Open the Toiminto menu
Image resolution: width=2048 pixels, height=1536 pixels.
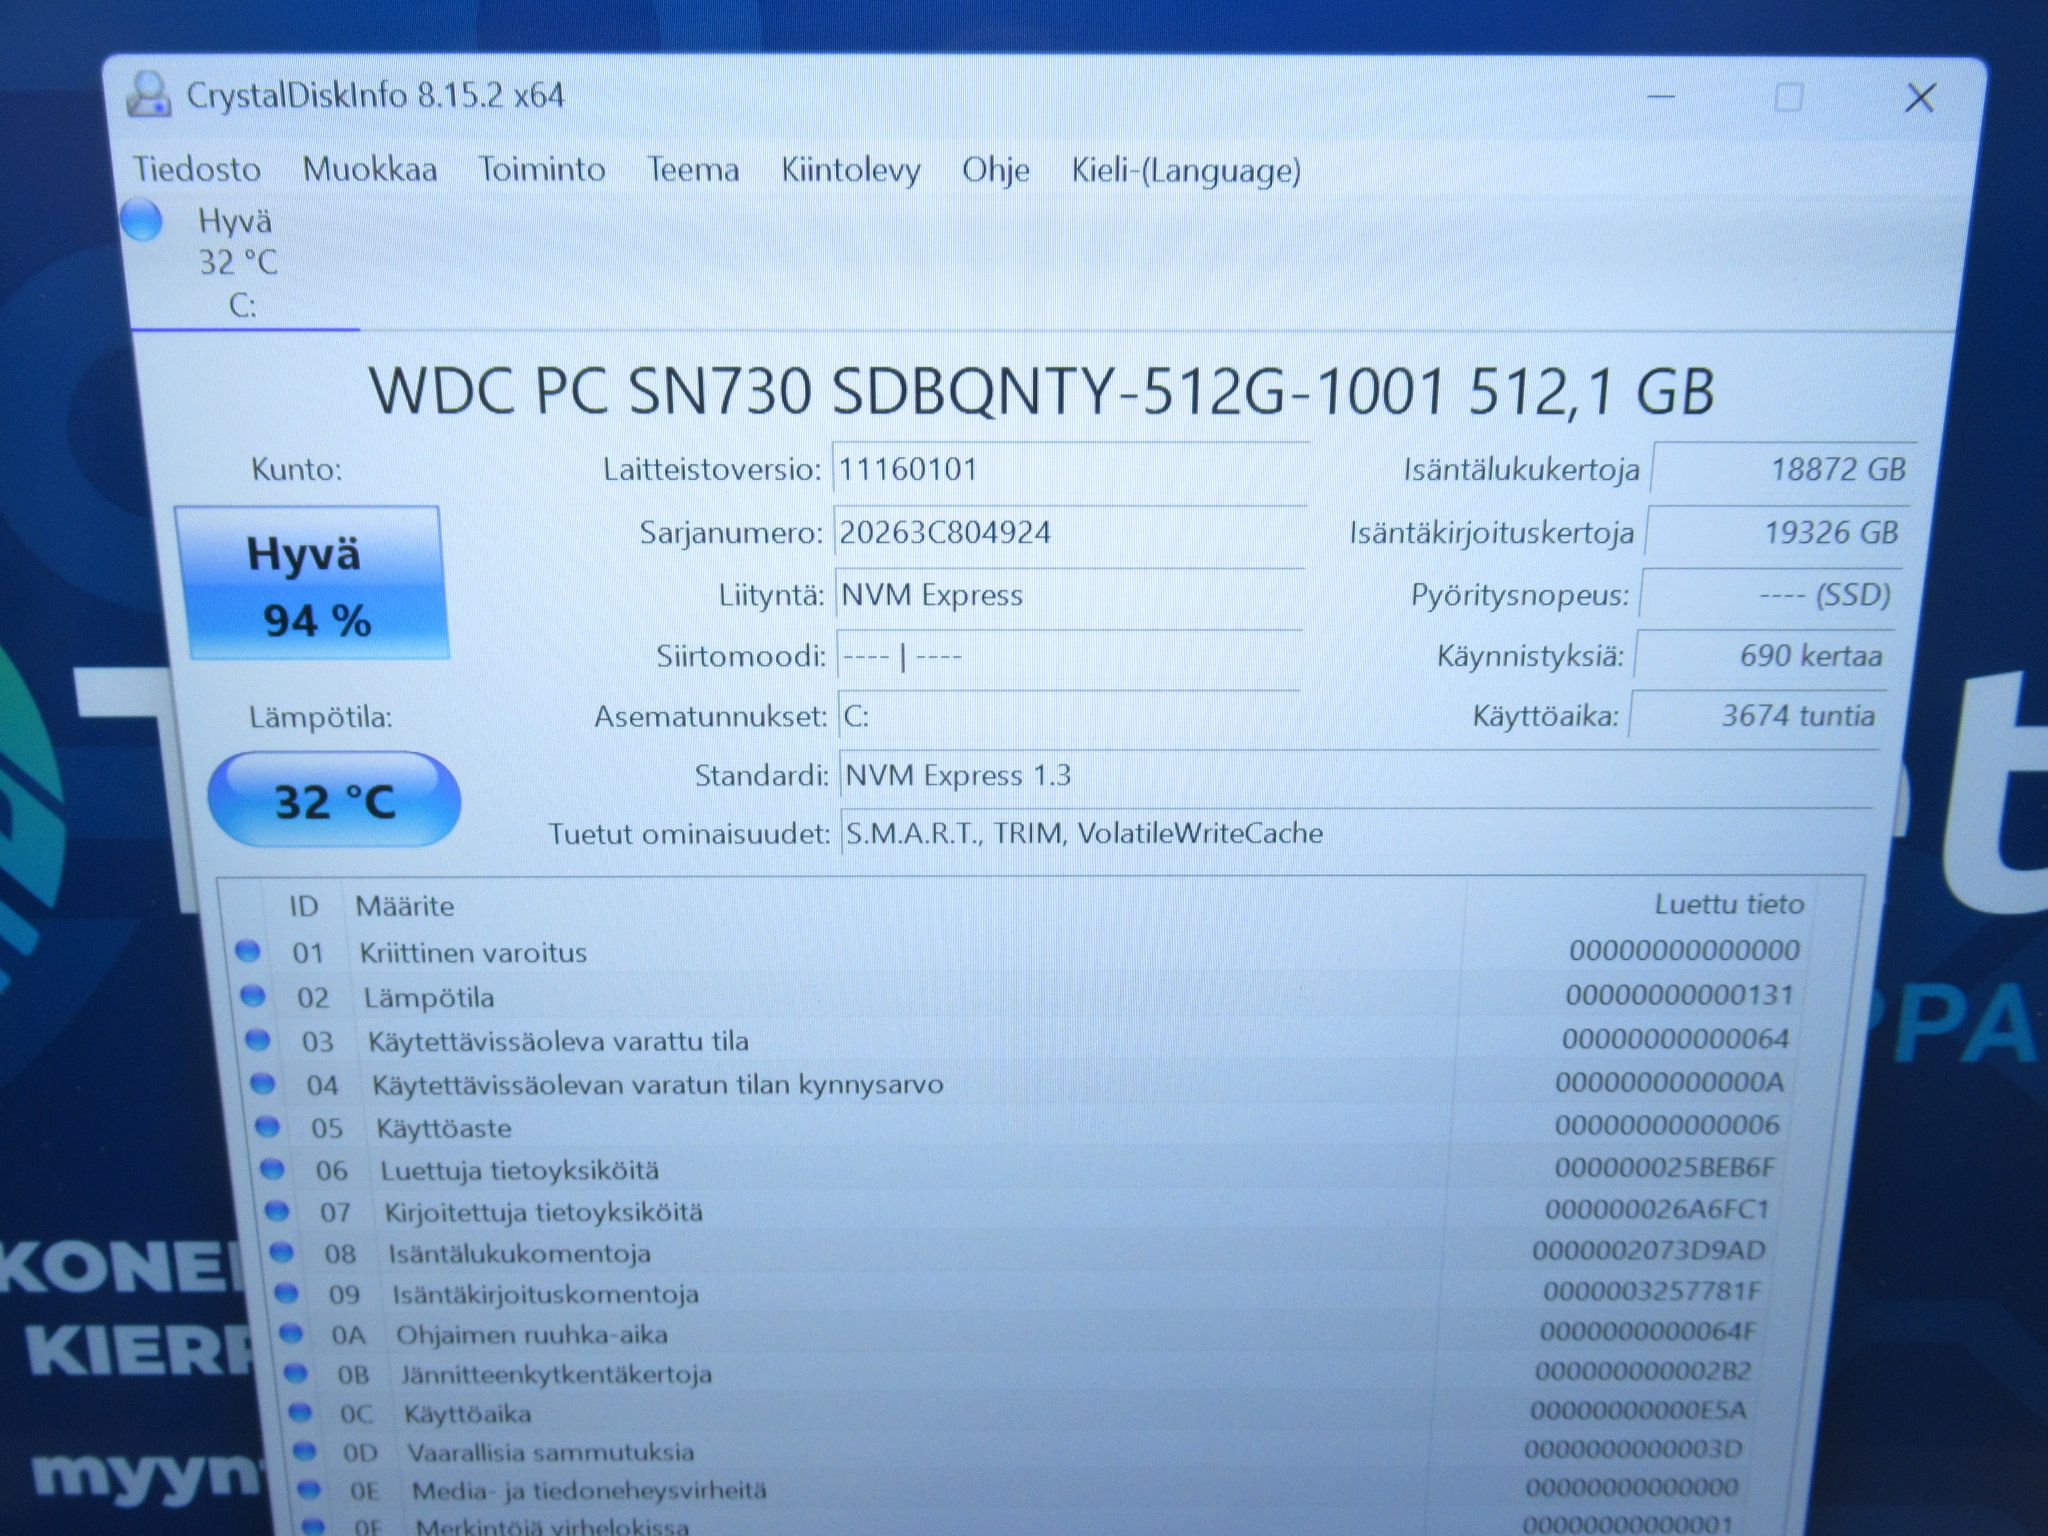coord(541,168)
